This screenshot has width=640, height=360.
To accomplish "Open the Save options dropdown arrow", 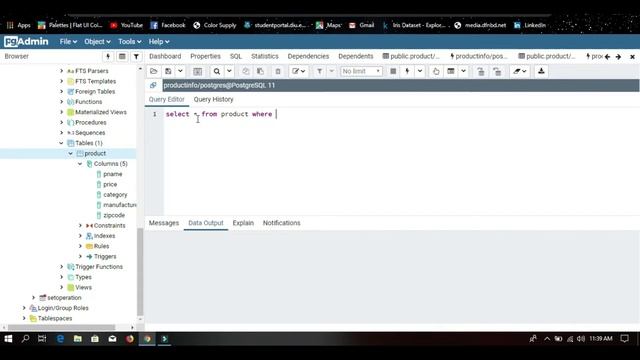I will (180, 71).
